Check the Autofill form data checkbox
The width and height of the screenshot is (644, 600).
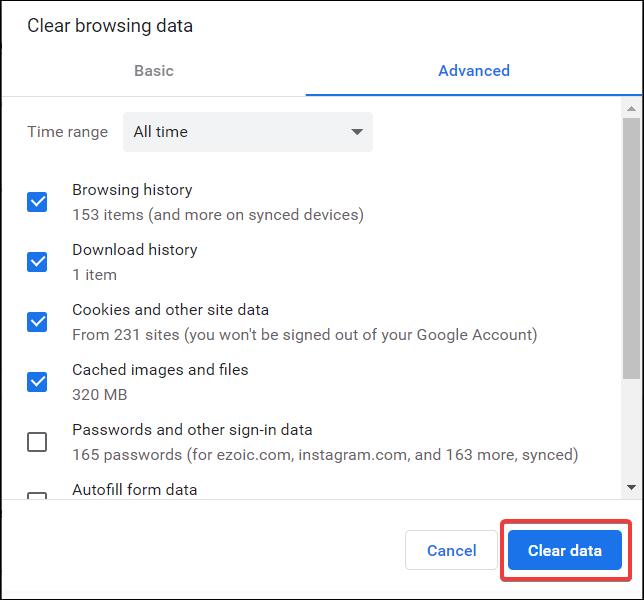(x=37, y=496)
